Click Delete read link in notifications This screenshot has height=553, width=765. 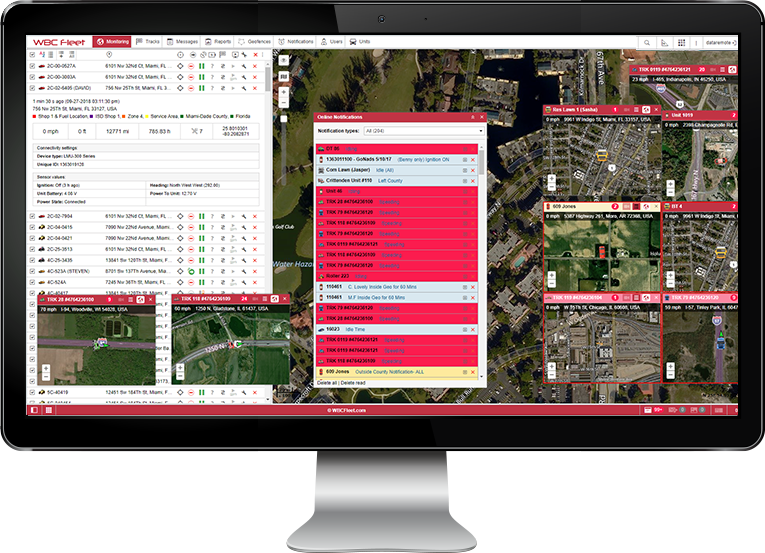pos(353,383)
